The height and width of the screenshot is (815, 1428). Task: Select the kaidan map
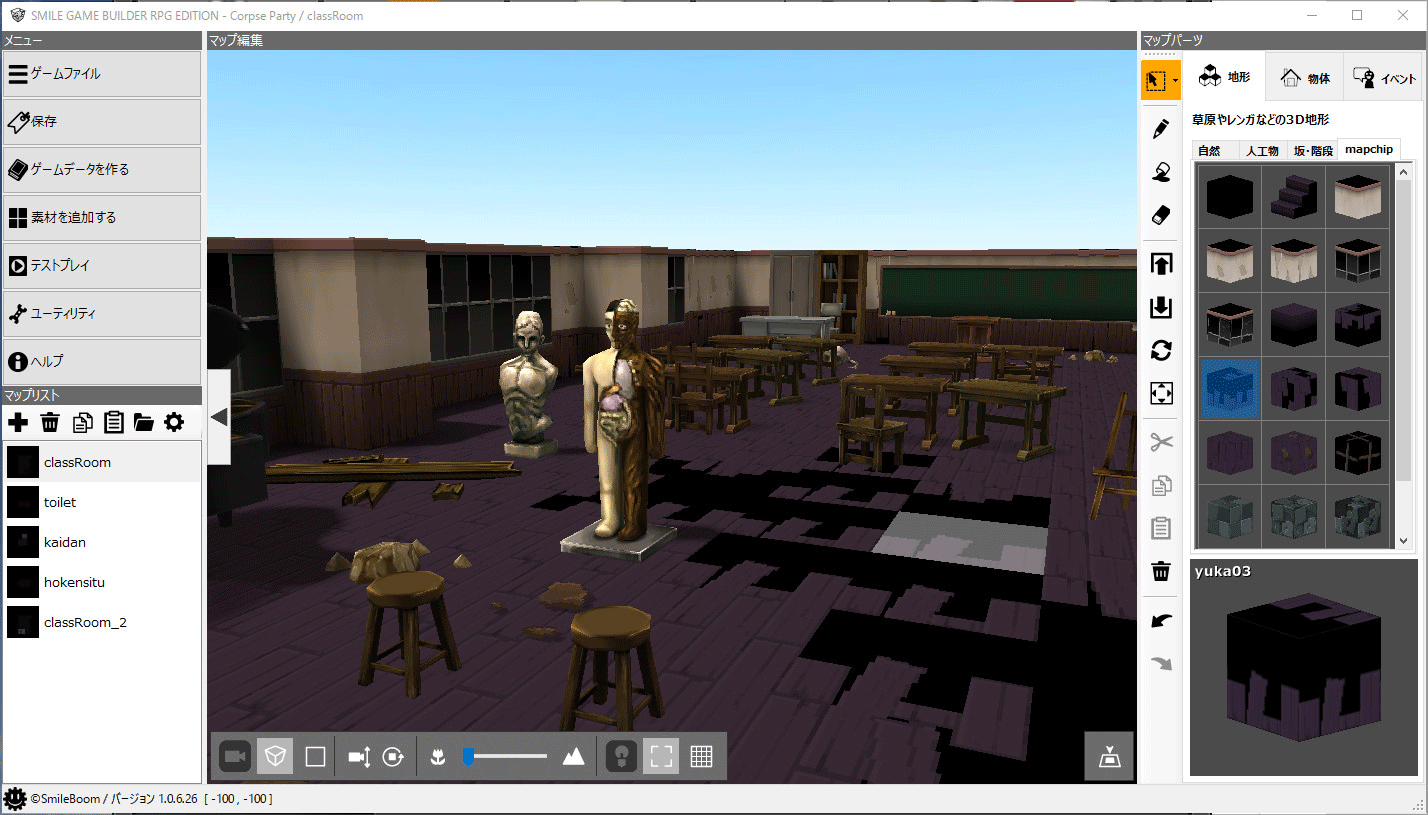coord(102,542)
